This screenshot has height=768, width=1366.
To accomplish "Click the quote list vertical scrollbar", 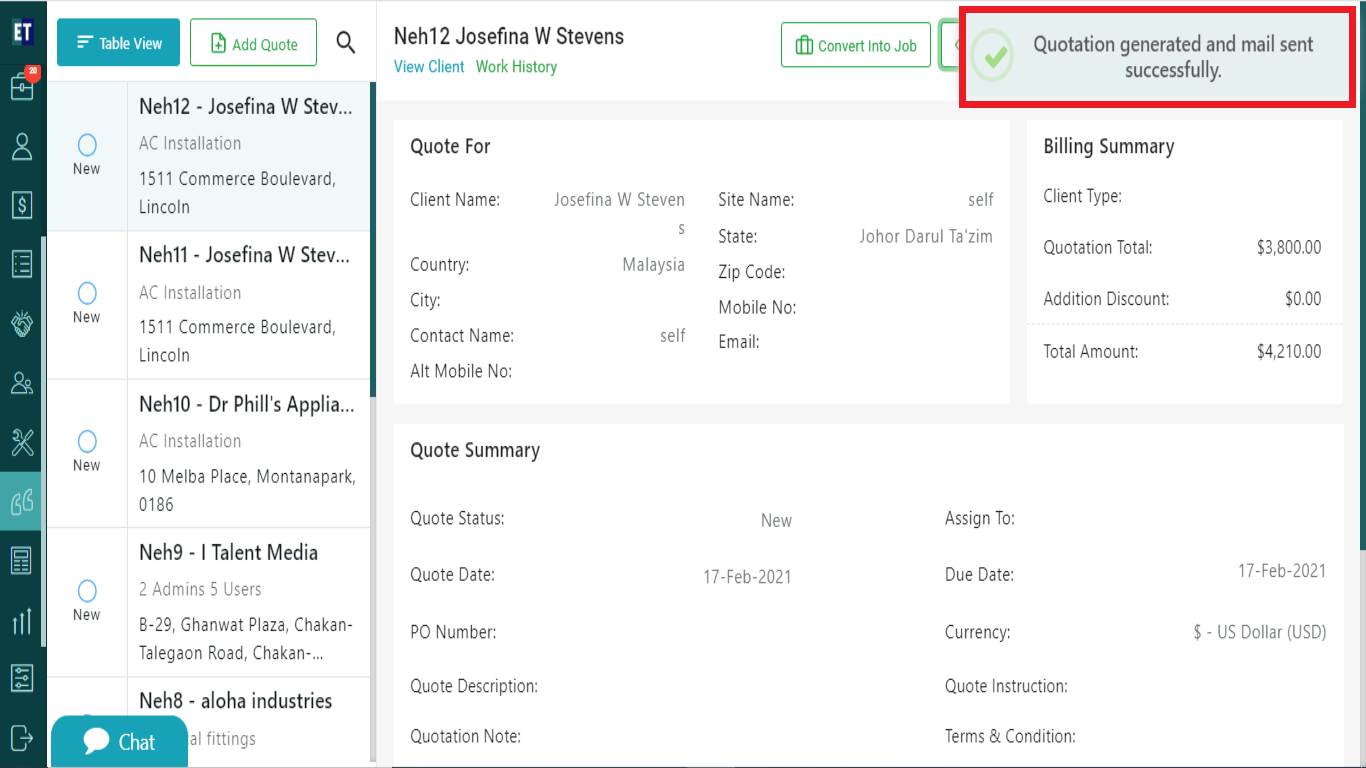I will point(373,240).
